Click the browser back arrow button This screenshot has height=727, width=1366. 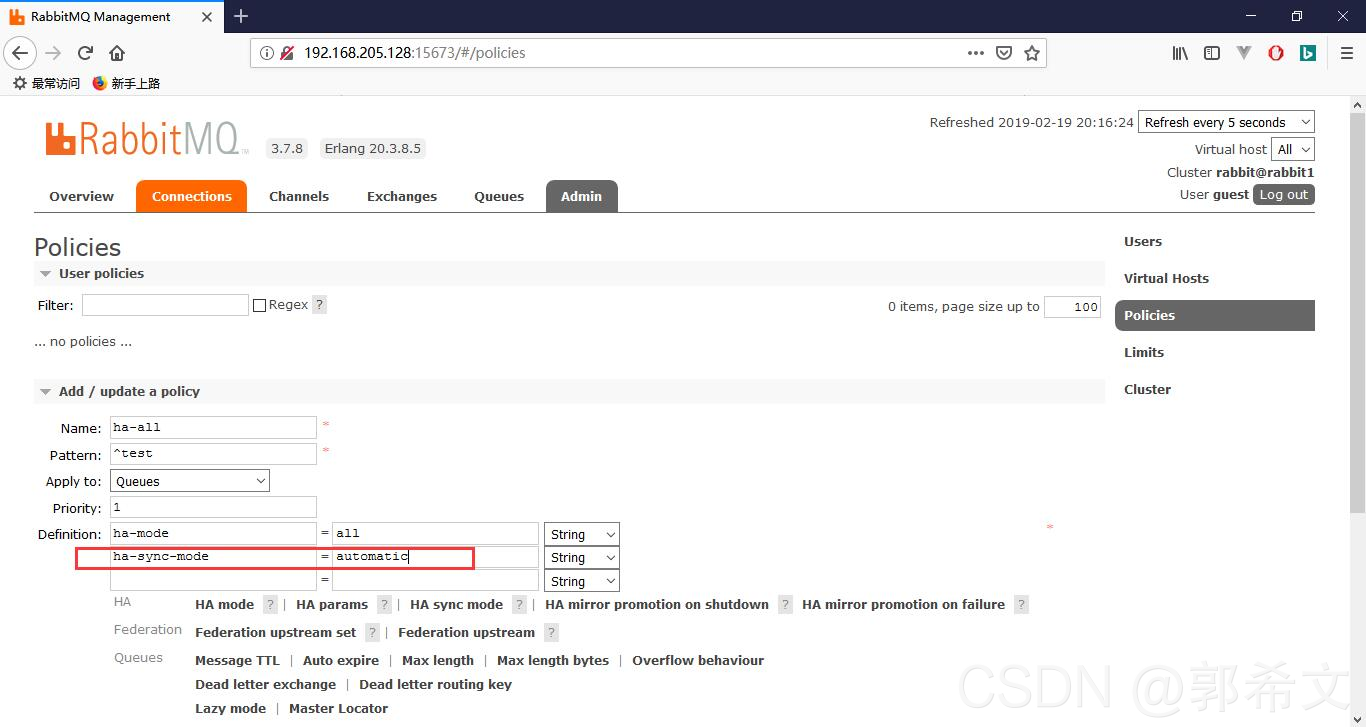pyautogui.click(x=20, y=53)
